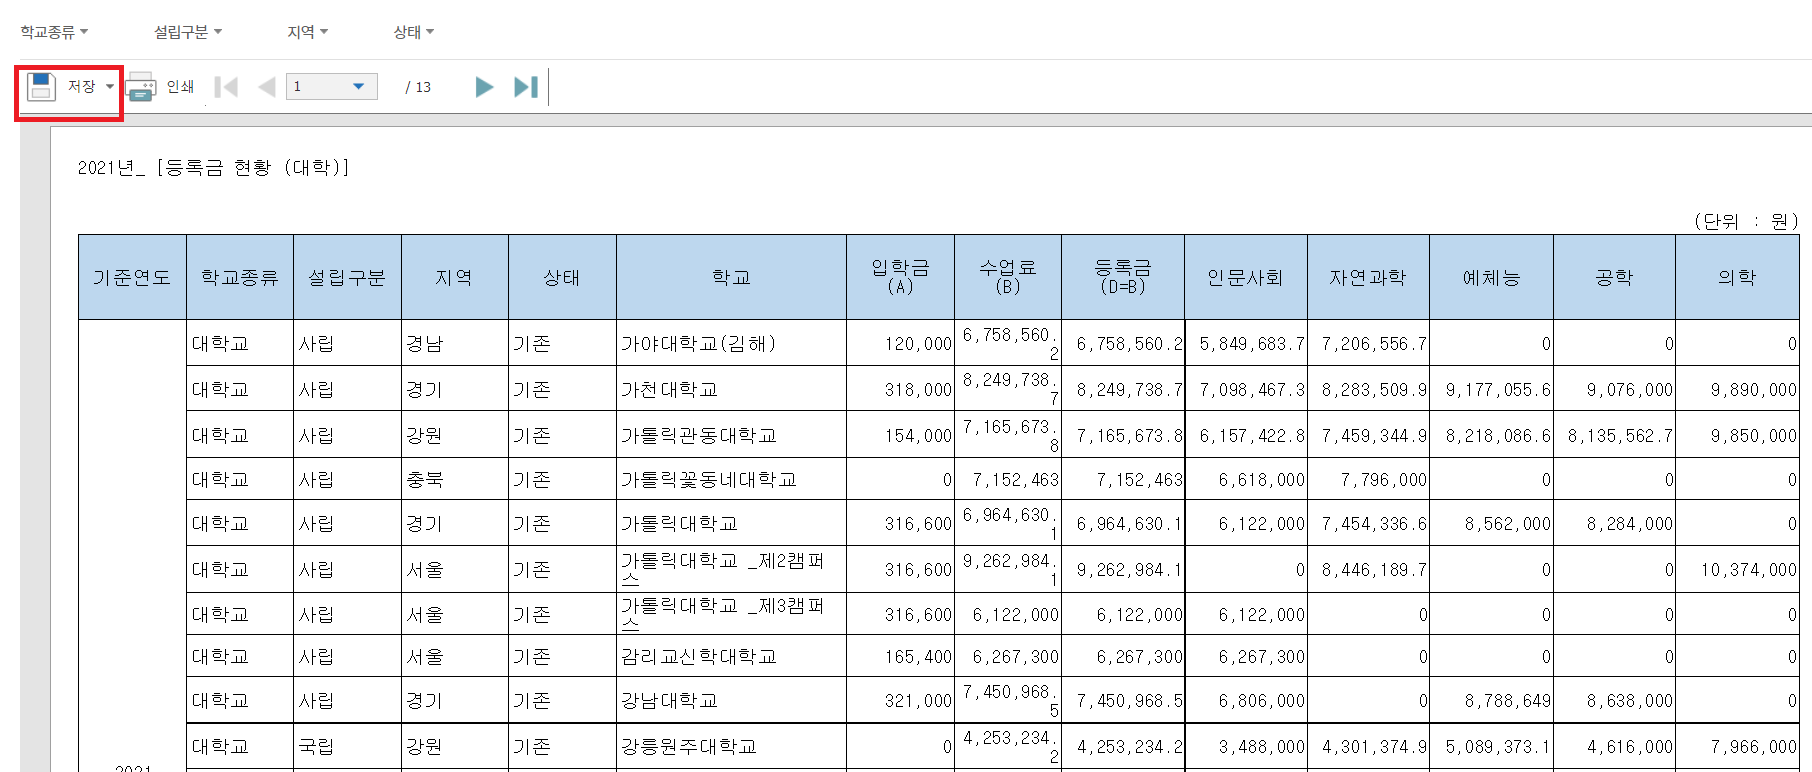Open the 지역 filter menu
This screenshot has width=1812, height=772.
(307, 32)
